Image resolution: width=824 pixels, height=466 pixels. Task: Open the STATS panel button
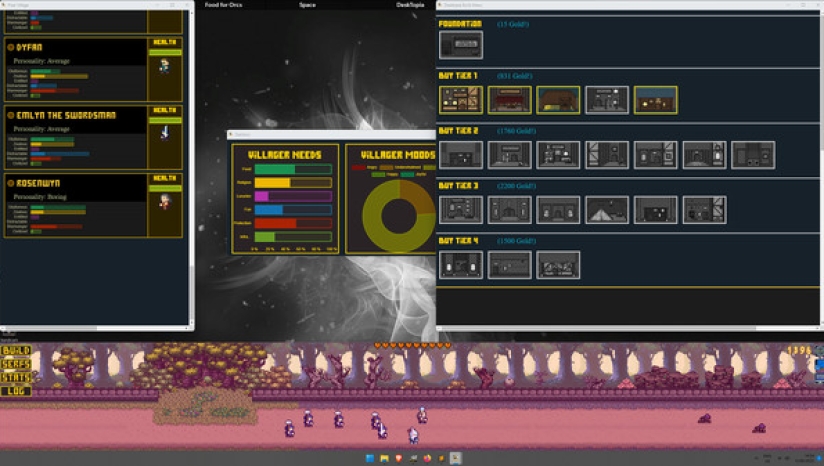(x=16, y=378)
